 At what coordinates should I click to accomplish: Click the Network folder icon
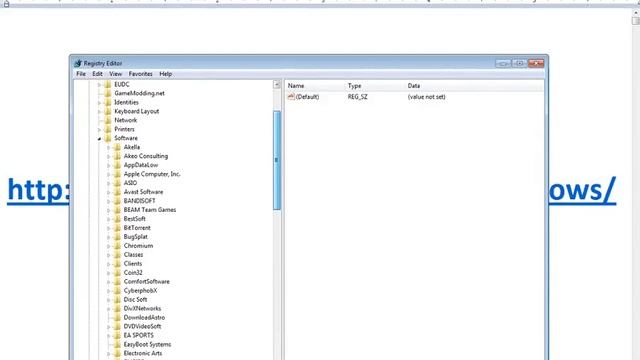click(x=108, y=120)
